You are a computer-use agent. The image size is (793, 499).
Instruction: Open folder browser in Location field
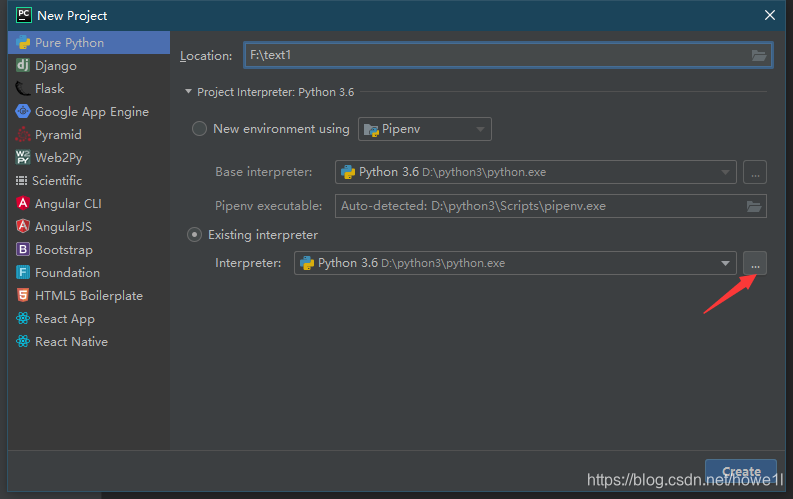coord(759,56)
